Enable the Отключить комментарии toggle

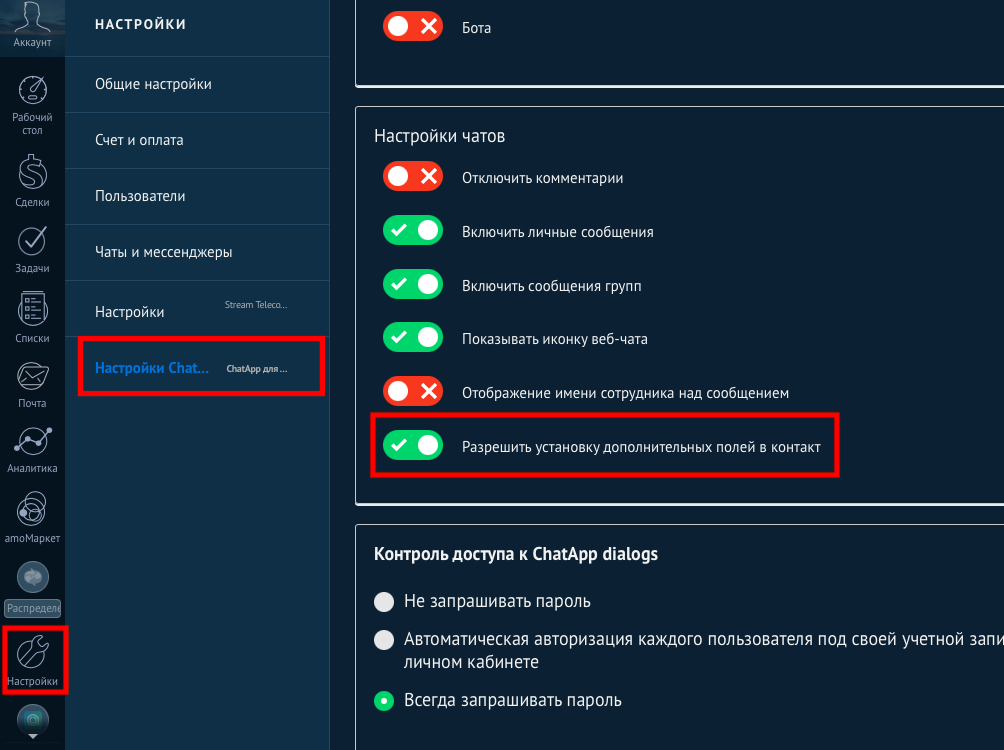(x=413, y=178)
